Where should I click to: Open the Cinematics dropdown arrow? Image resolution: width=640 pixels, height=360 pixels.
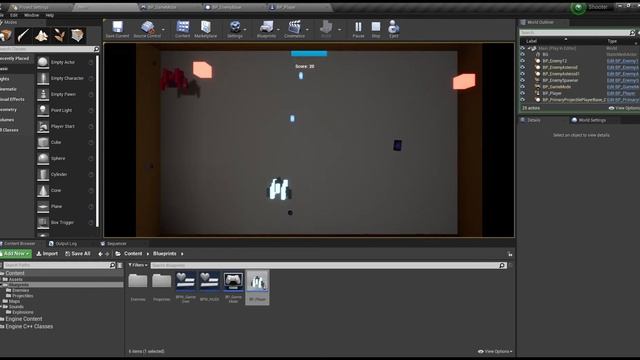click(307, 29)
